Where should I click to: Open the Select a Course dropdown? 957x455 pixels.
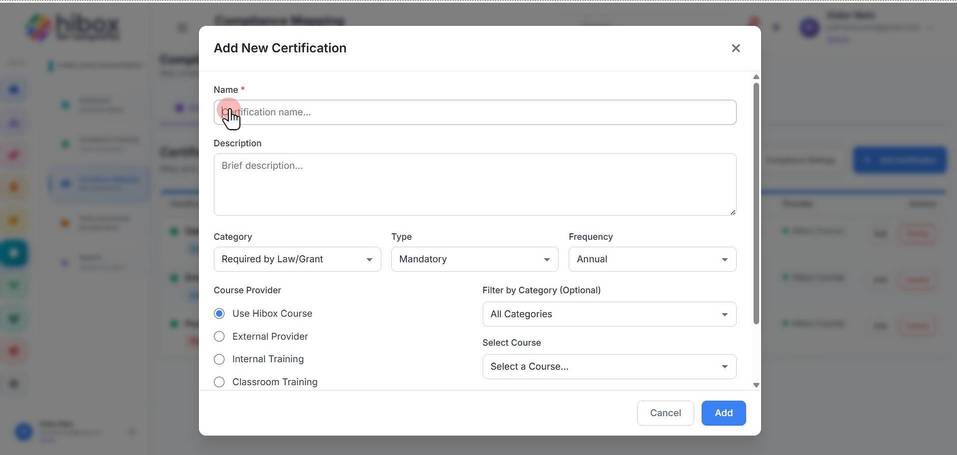pos(609,366)
